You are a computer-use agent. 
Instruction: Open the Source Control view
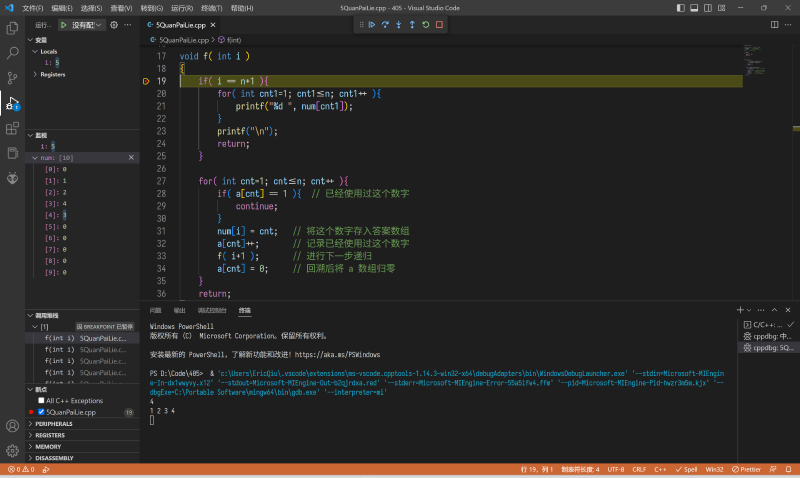[x=12, y=78]
